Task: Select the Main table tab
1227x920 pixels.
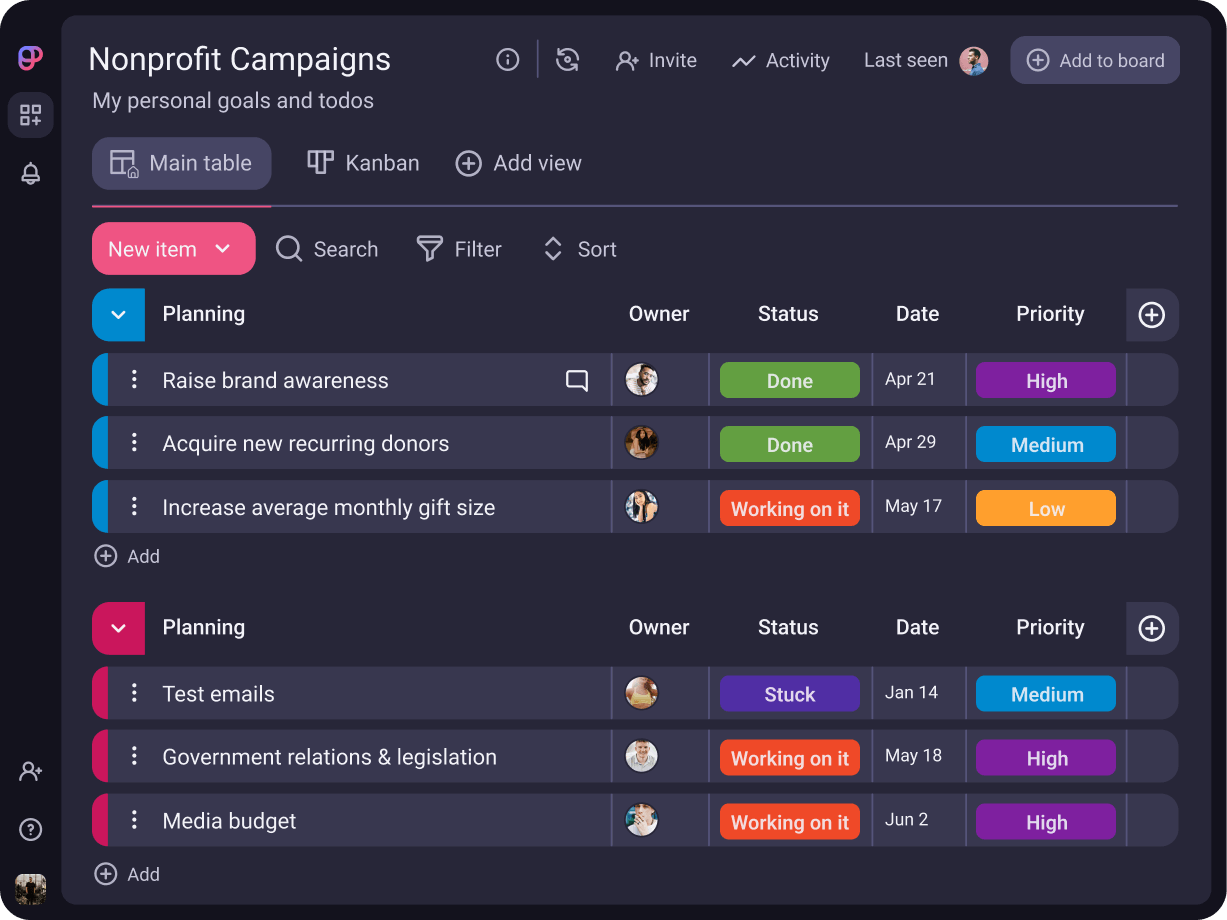Action: click(181, 162)
